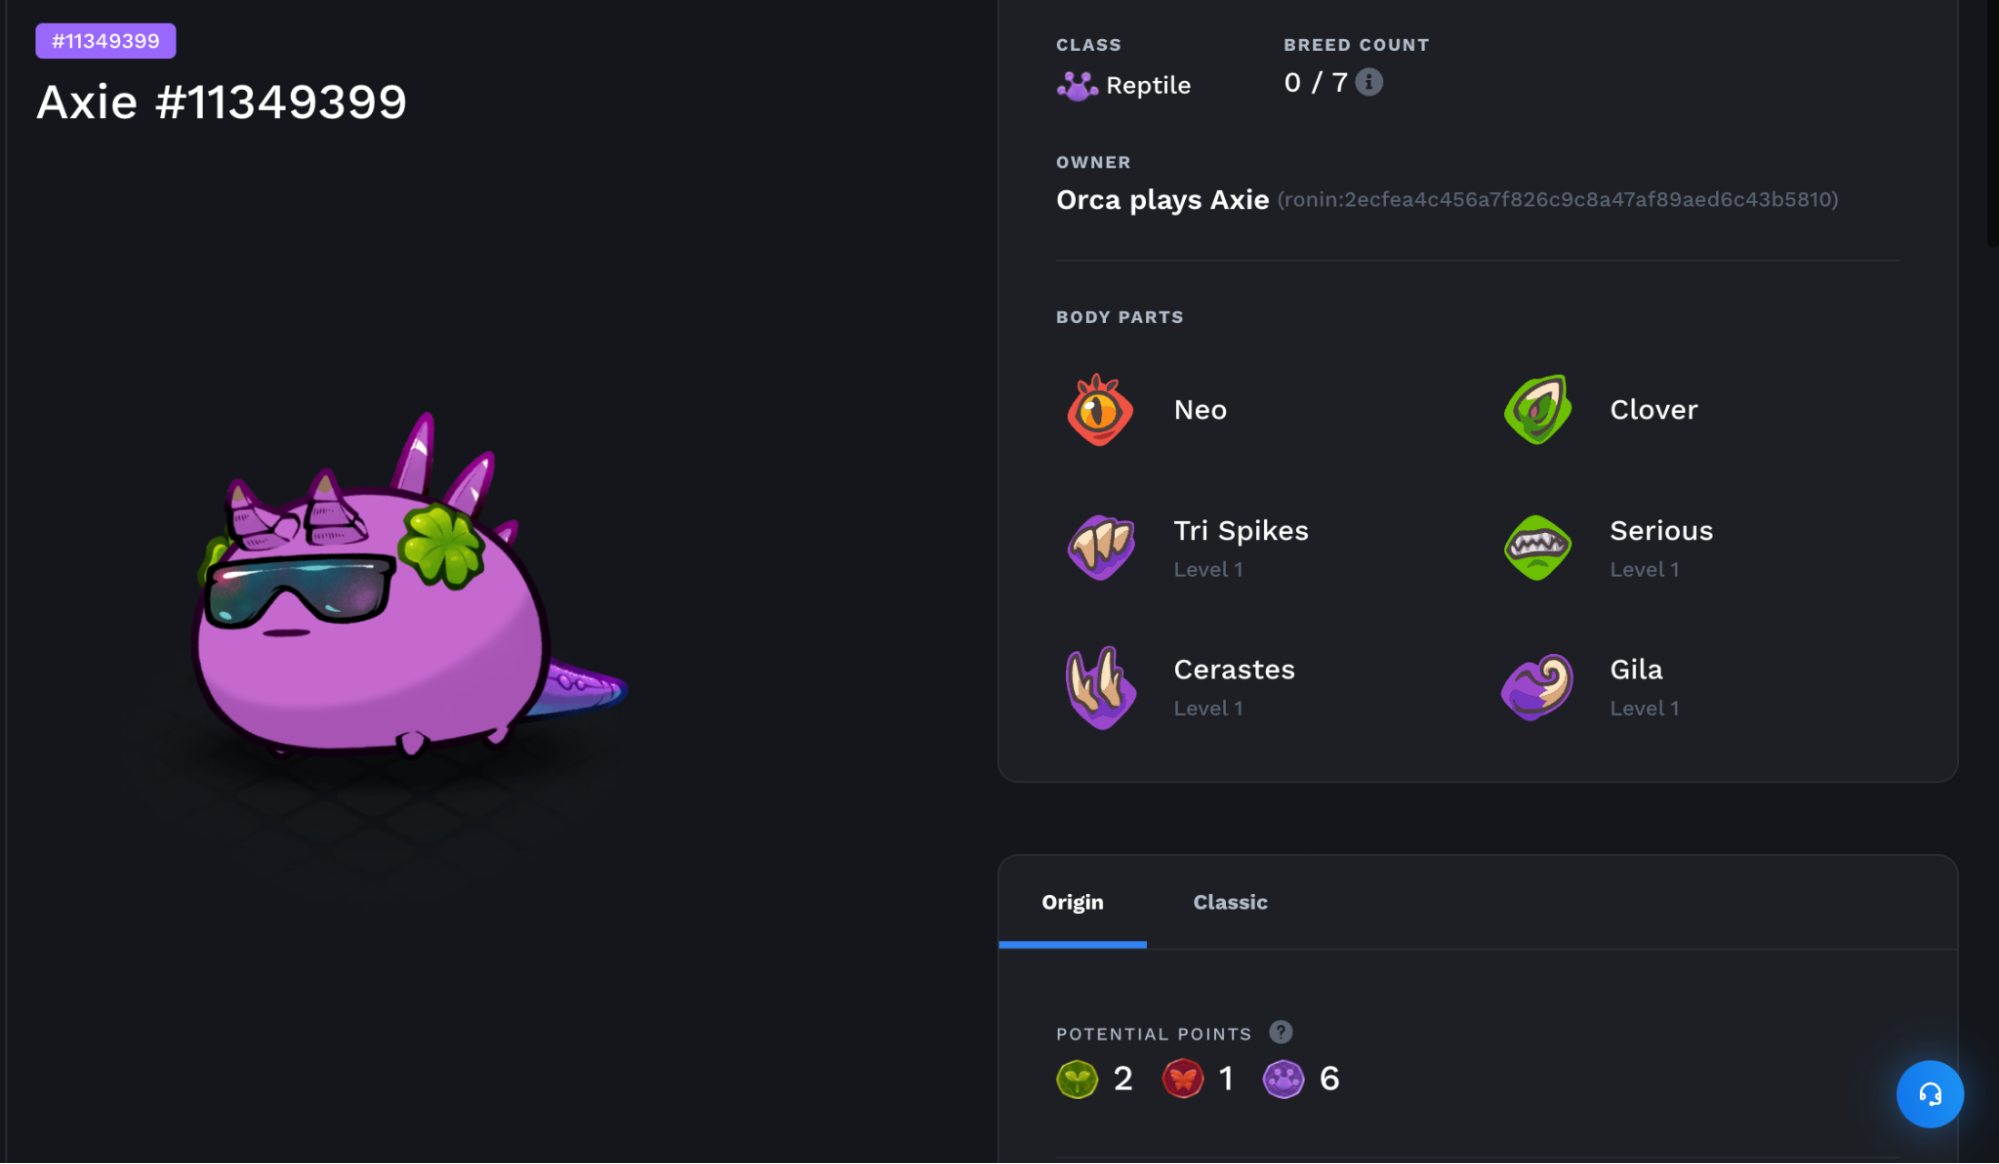The height and width of the screenshot is (1164, 1999).
Task: Click the page scrollbar on the right
Action: click(x=1993, y=120)
